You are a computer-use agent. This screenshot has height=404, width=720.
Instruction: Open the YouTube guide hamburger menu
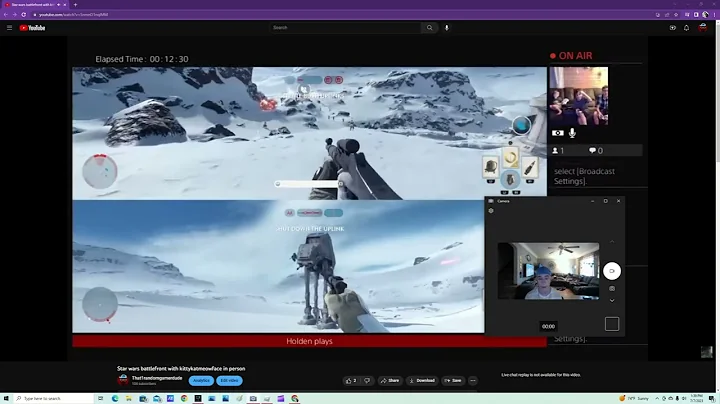[x=9, y=28]
